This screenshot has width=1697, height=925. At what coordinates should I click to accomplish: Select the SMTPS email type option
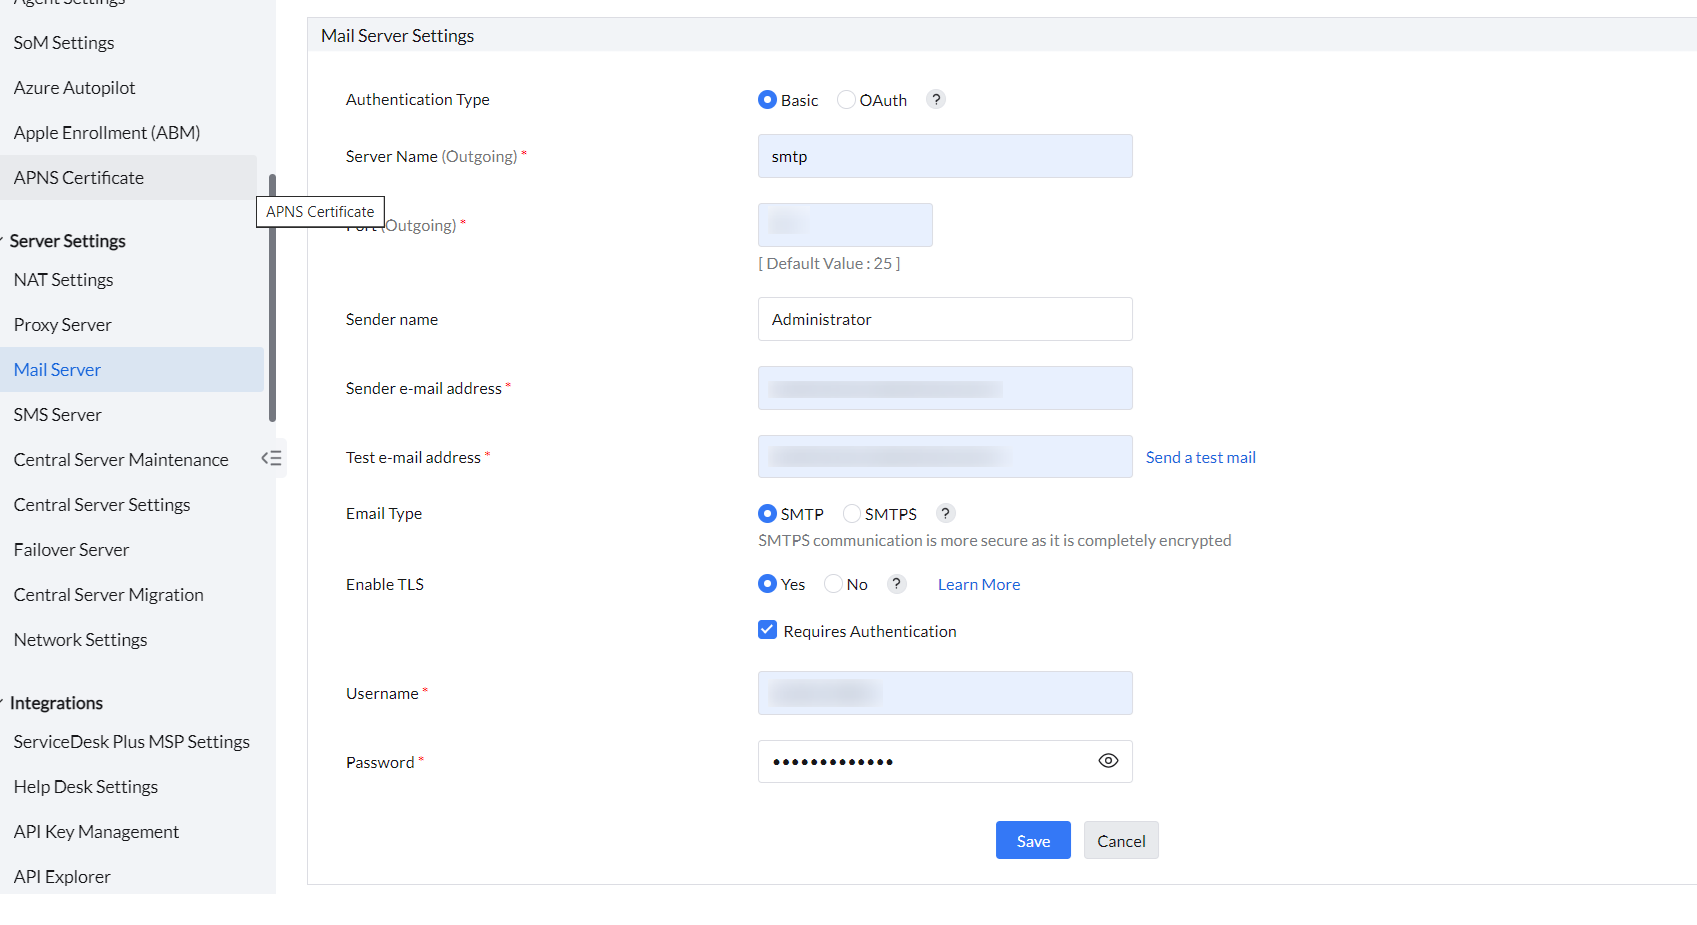tap(852, 514)
